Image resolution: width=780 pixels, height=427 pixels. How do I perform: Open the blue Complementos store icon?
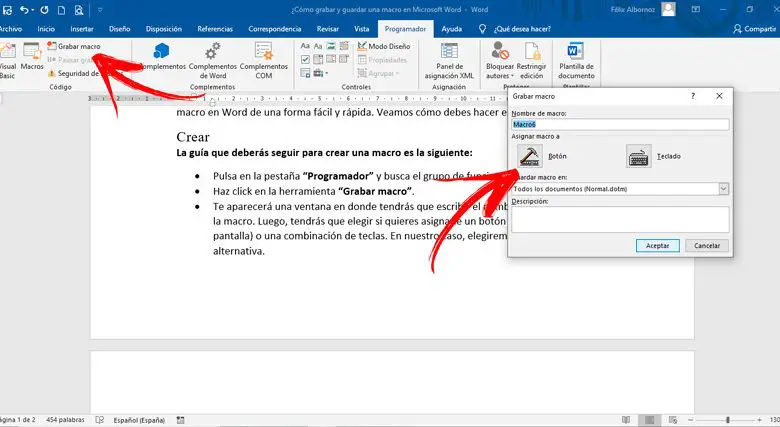point(162,51)
